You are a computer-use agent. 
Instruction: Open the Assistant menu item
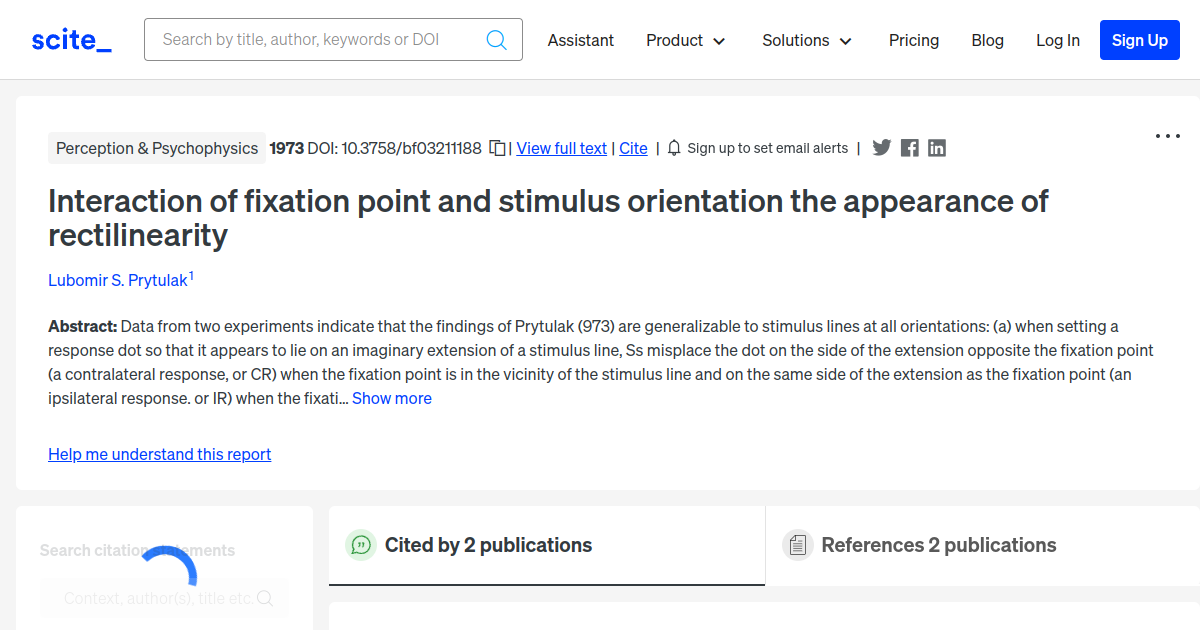coord(580,40)
